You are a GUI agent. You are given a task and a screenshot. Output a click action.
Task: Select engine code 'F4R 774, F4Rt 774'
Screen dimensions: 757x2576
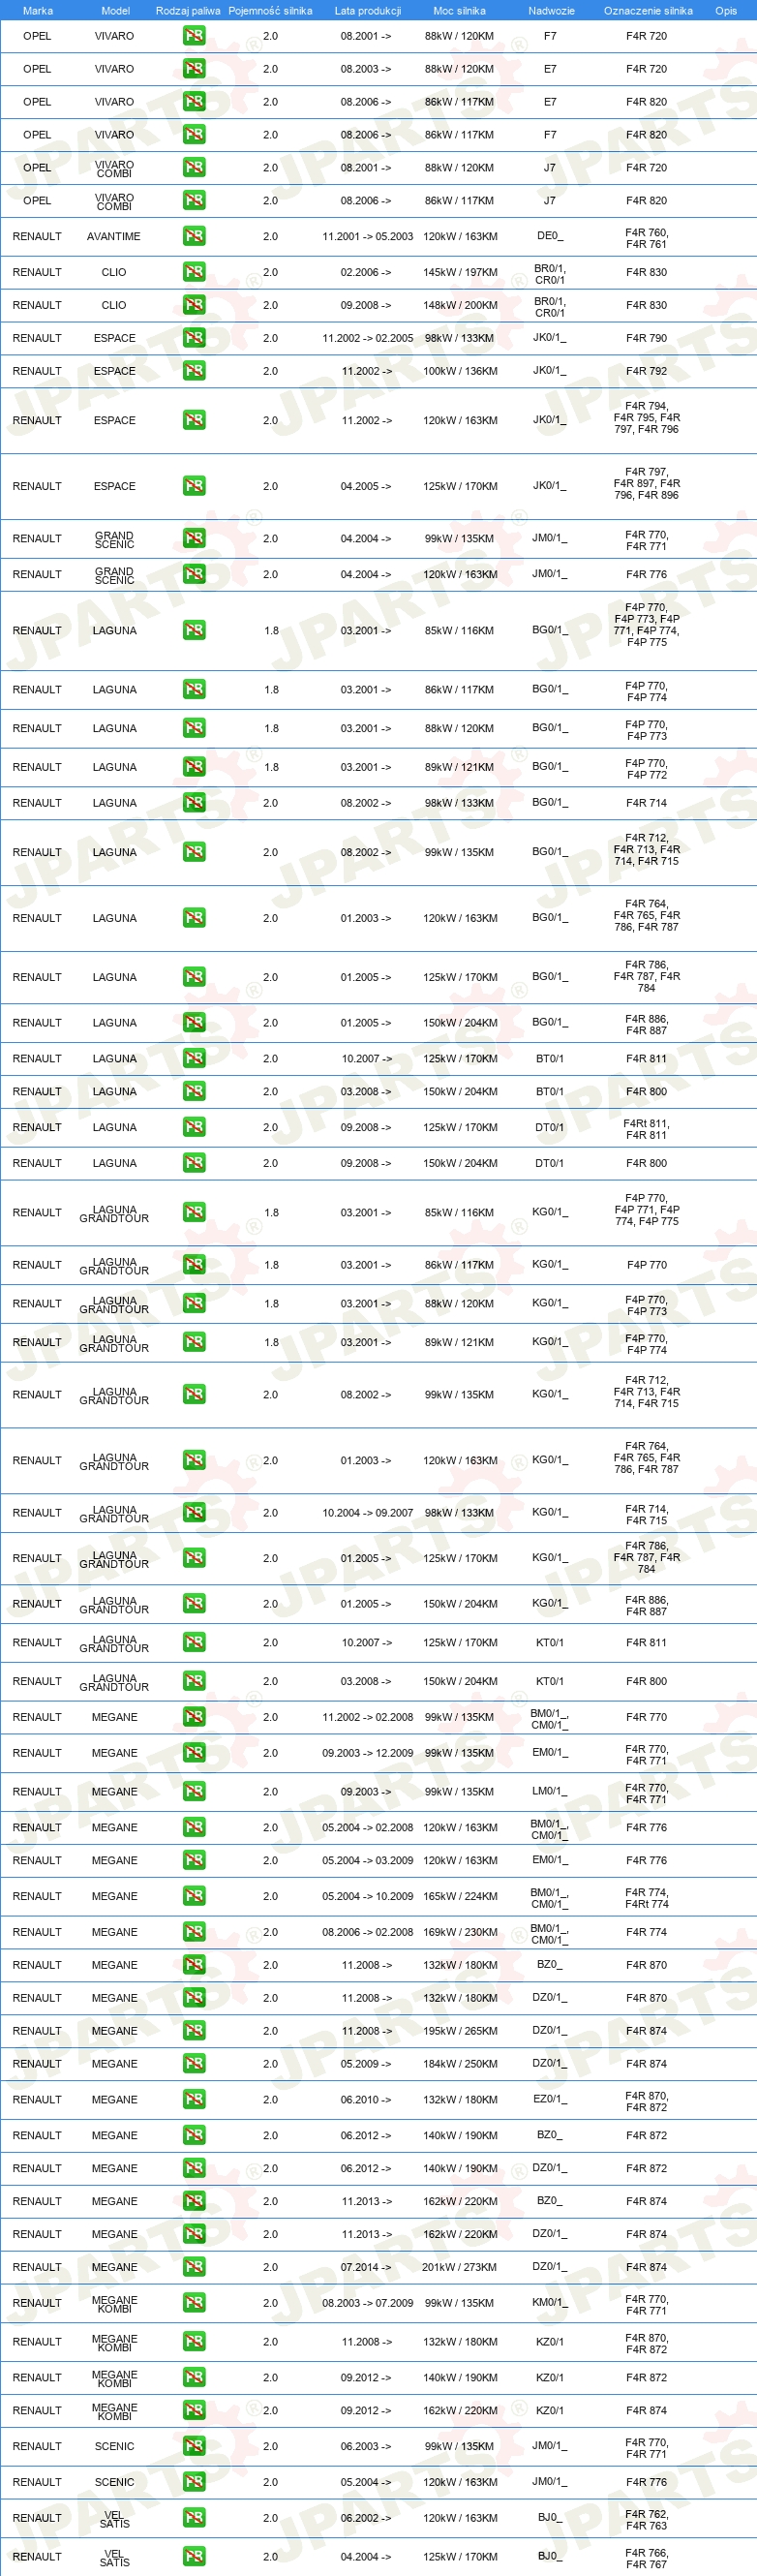tap(646, 1898)
